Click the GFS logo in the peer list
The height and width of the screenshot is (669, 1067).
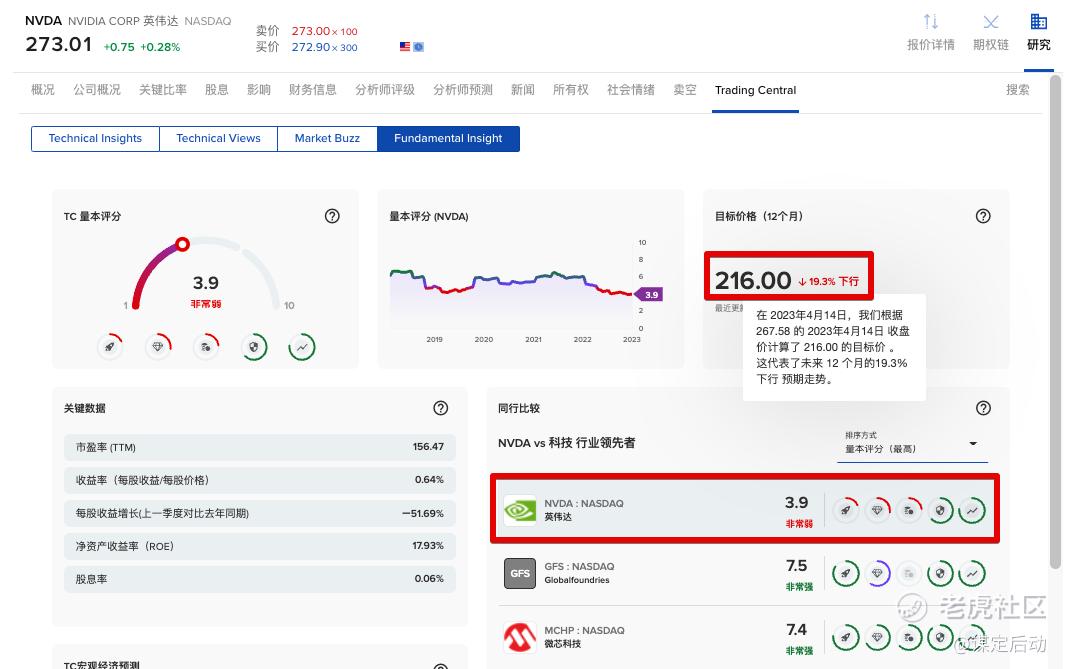point(520,574)
